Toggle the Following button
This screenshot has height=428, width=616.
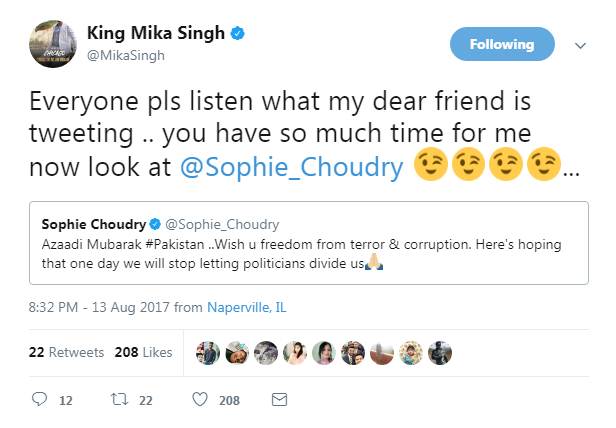pos(501,44)
